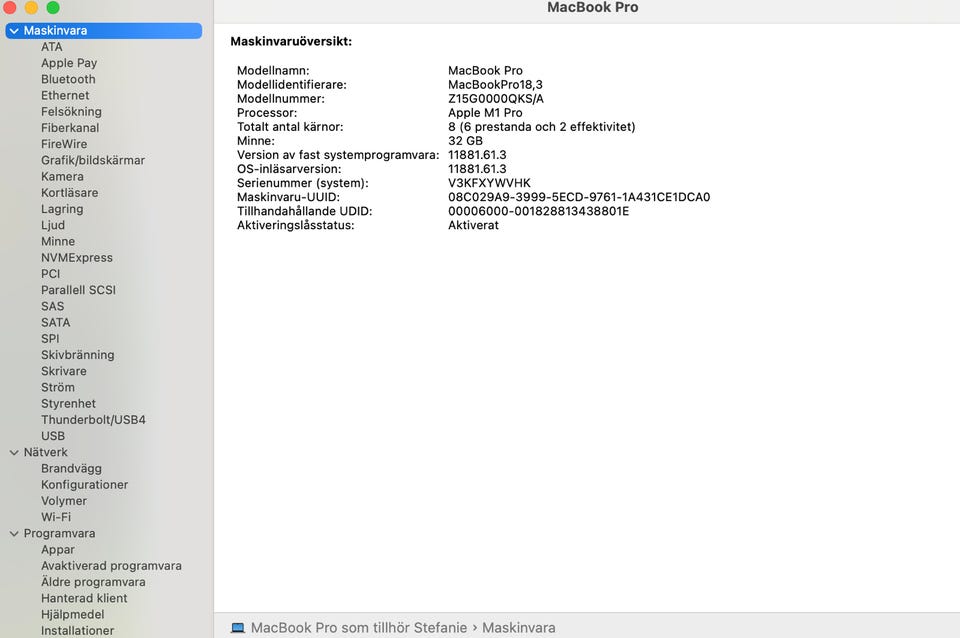Click Maskinvara in the path bar
Viewport: 960px width, 638px height.
pos(519,628)
